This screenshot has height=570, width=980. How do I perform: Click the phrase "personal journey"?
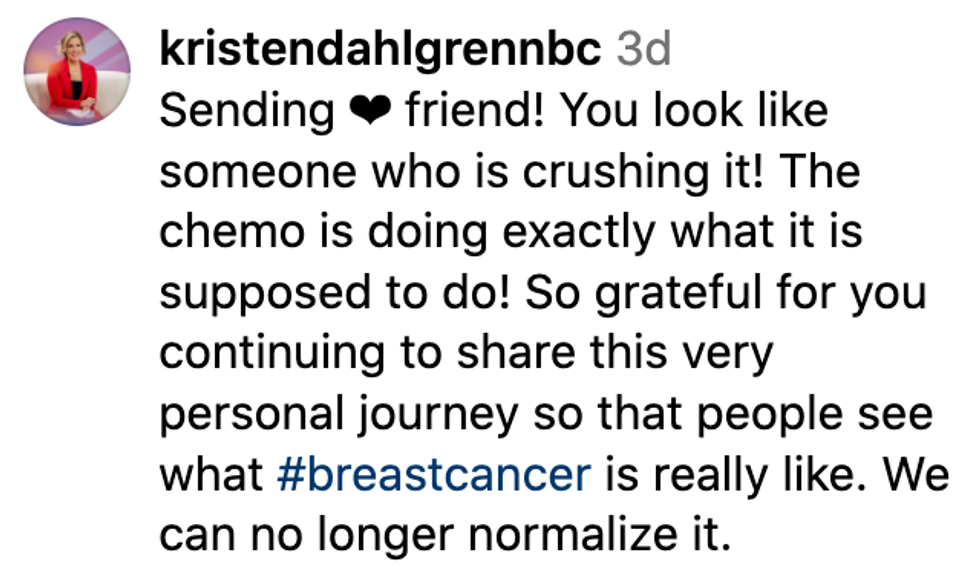[x=340, y=414]
